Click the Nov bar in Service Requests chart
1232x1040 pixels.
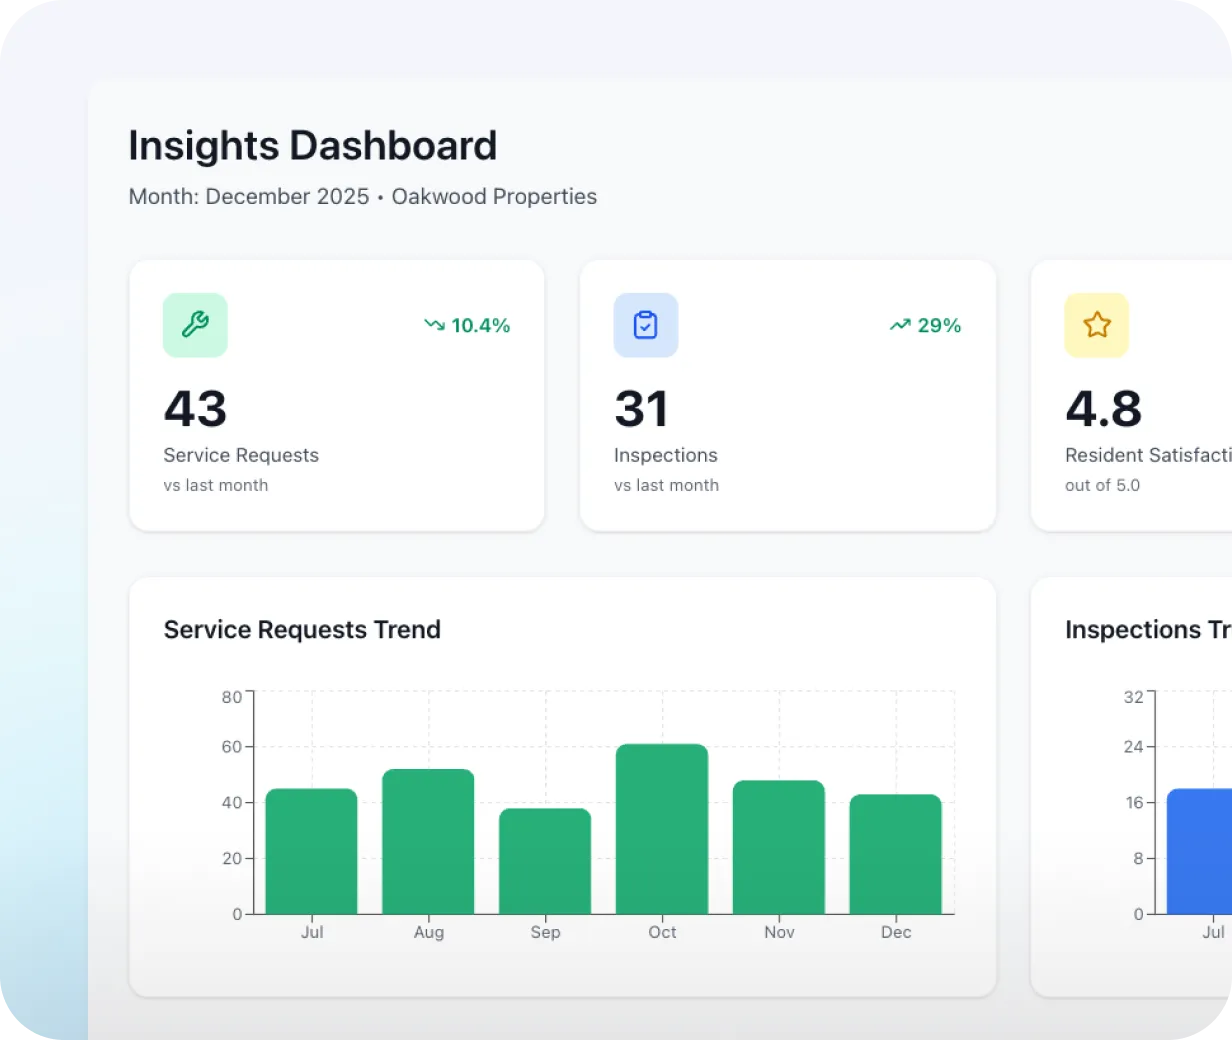coord(779,847)
